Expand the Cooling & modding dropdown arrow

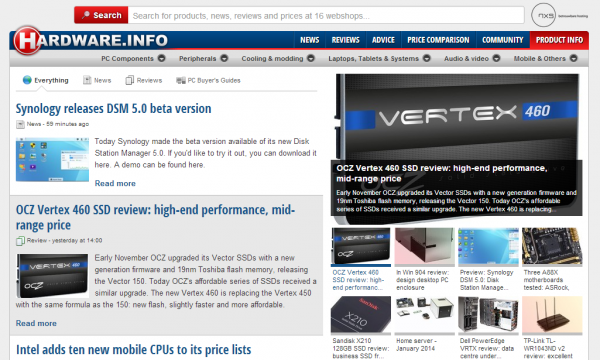tap(311, 58)
